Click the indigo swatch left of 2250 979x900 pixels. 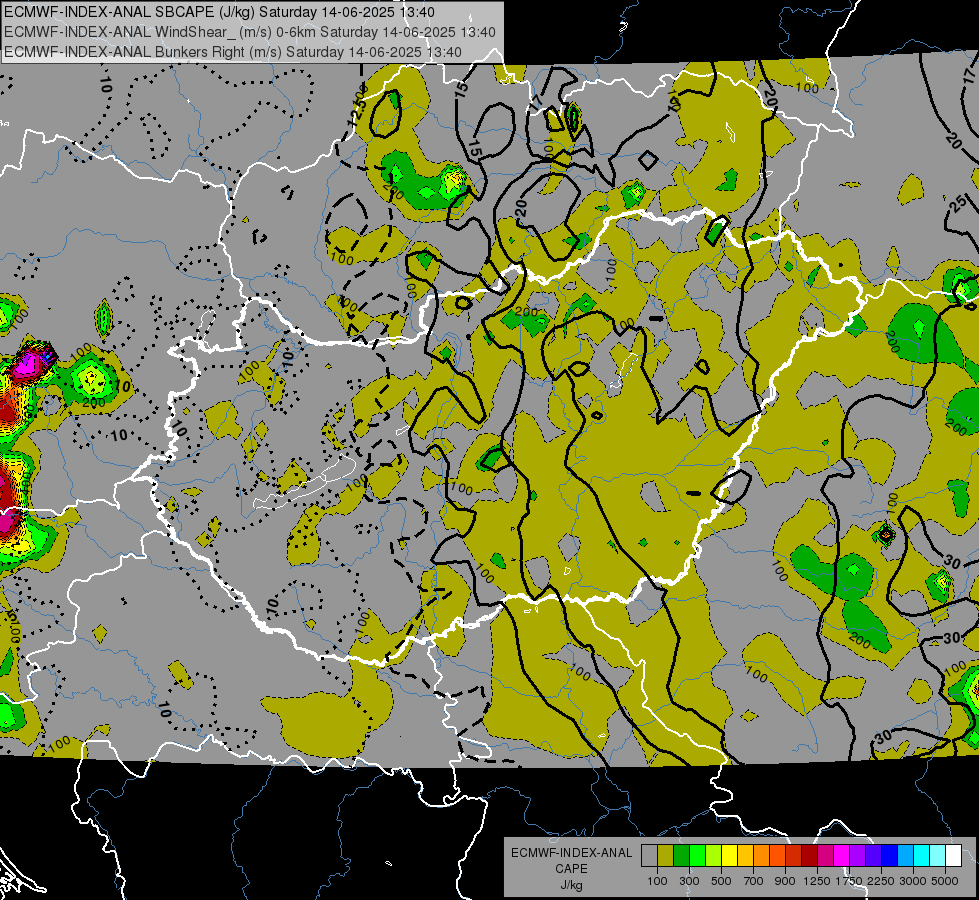coord(873,855)
